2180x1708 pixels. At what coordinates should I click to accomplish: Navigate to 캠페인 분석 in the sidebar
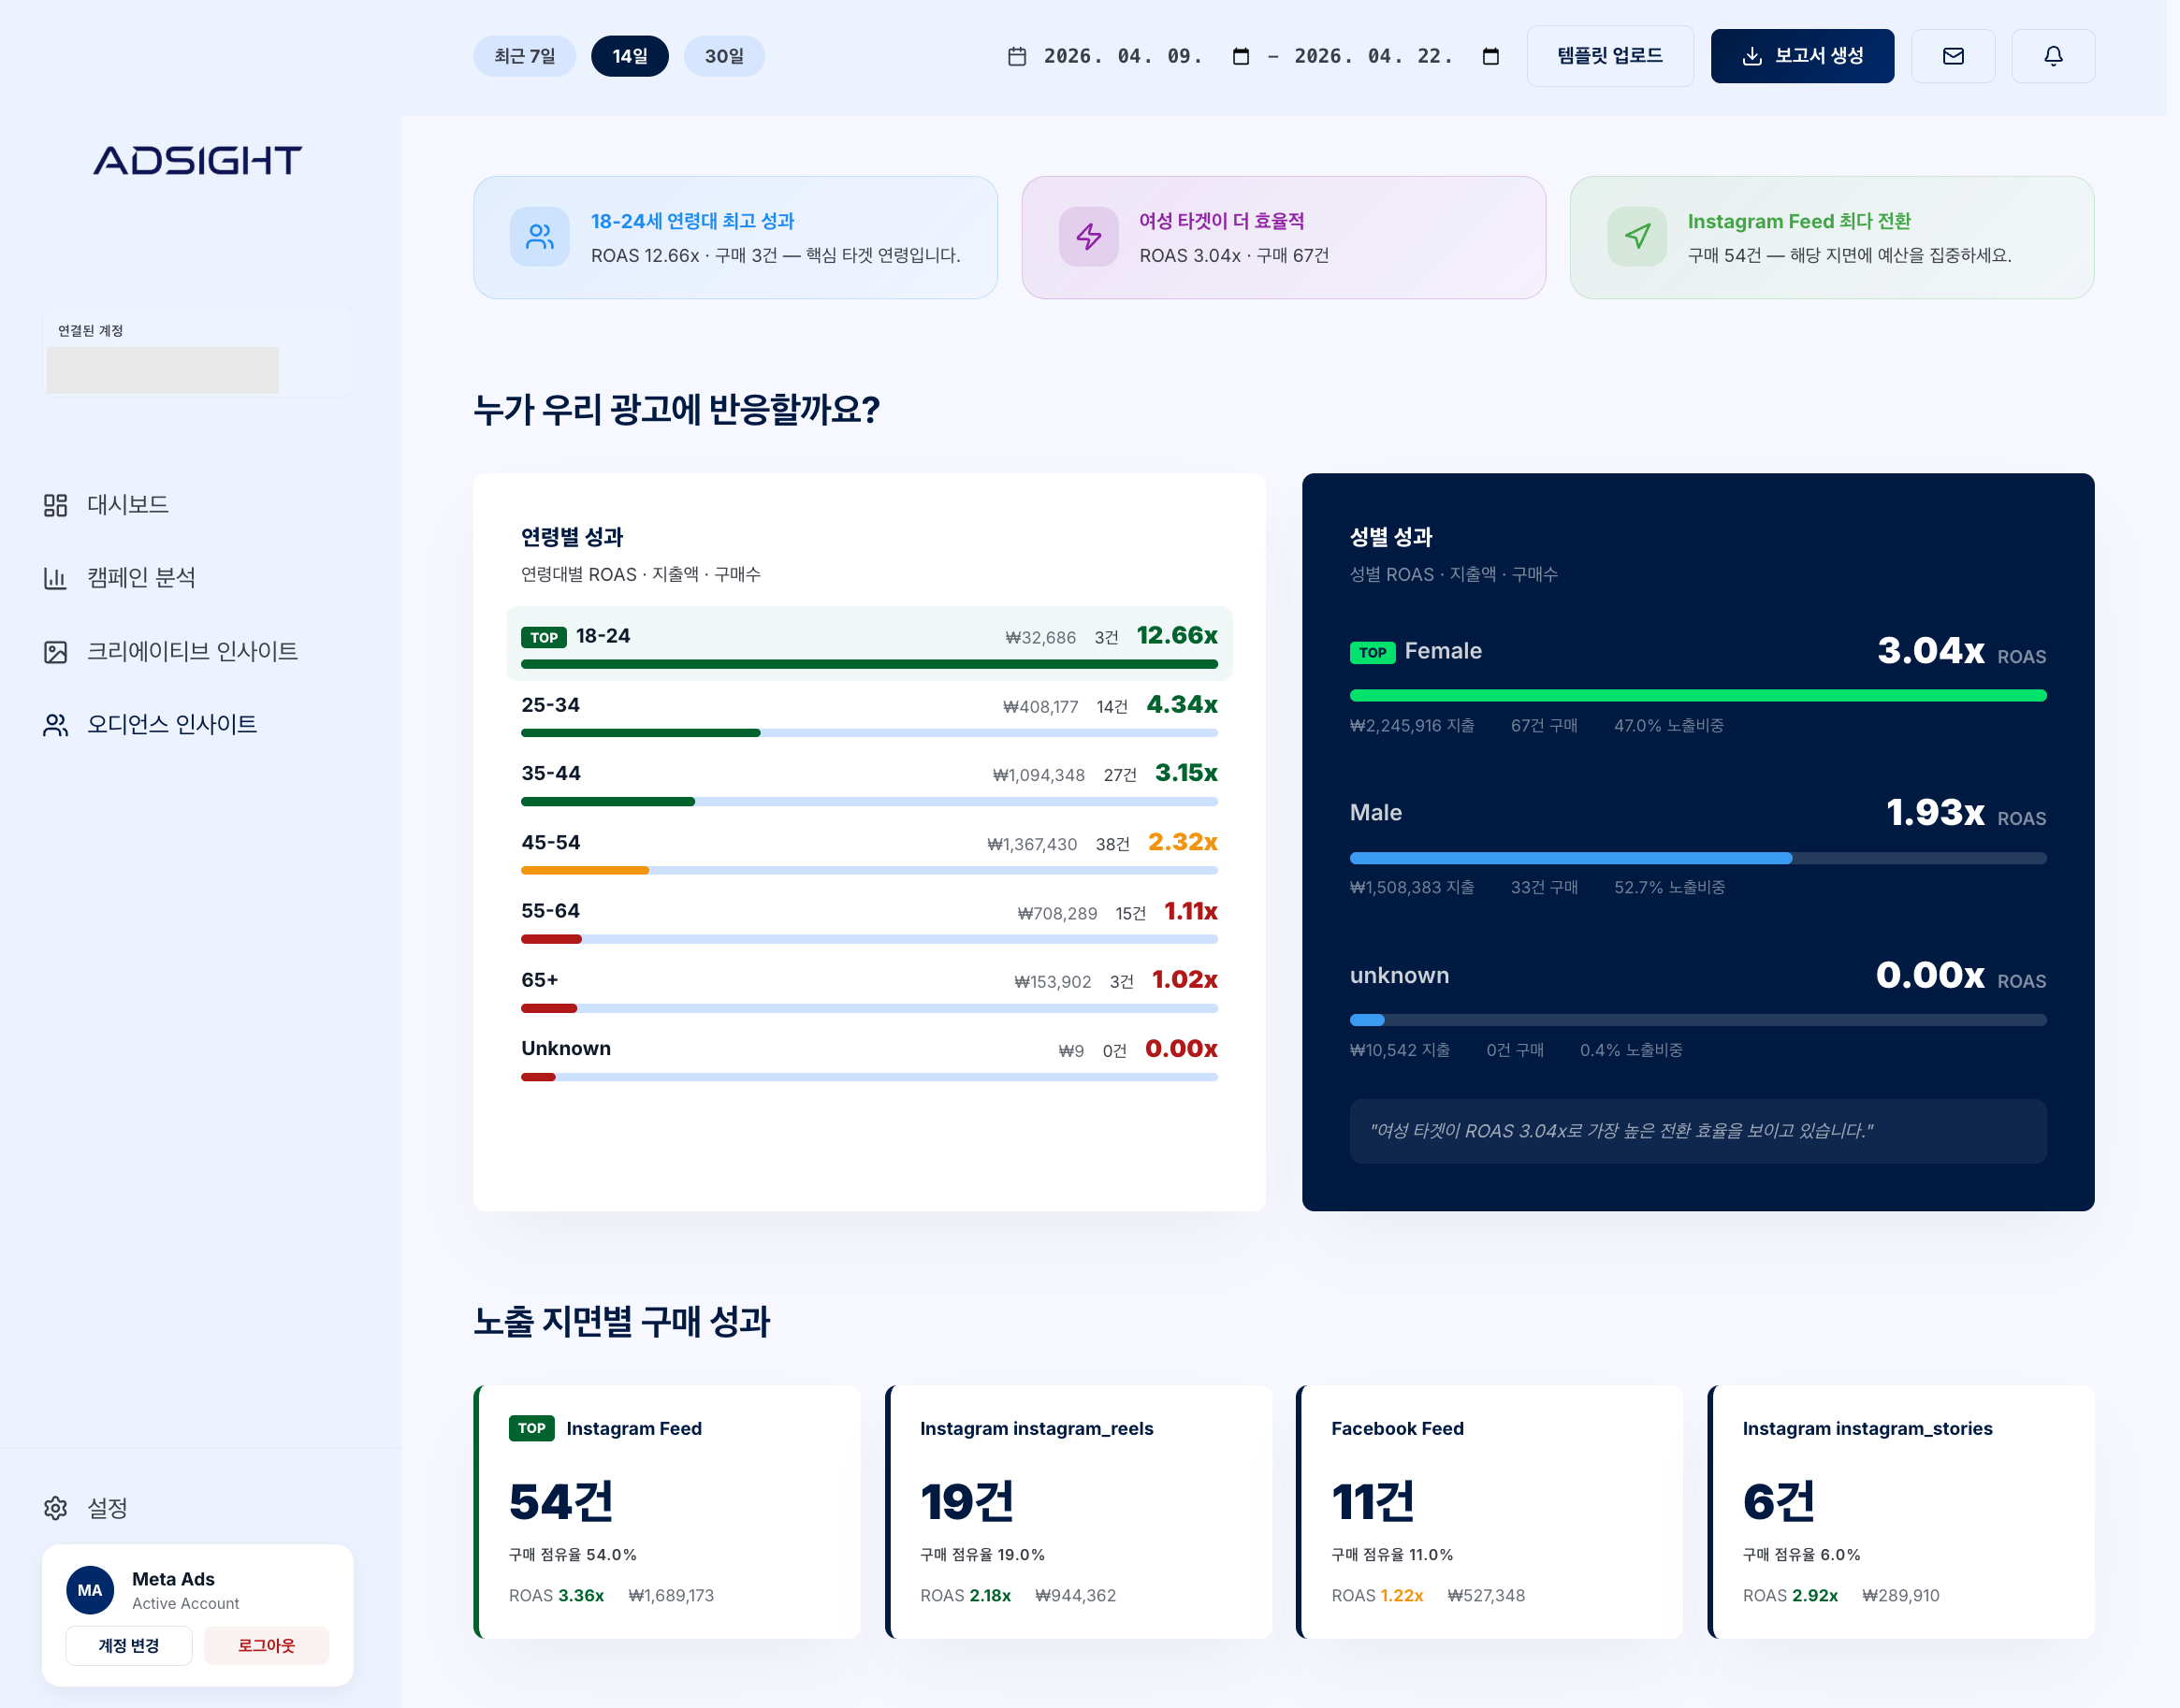pyautogui.click(x=140, y=578)
